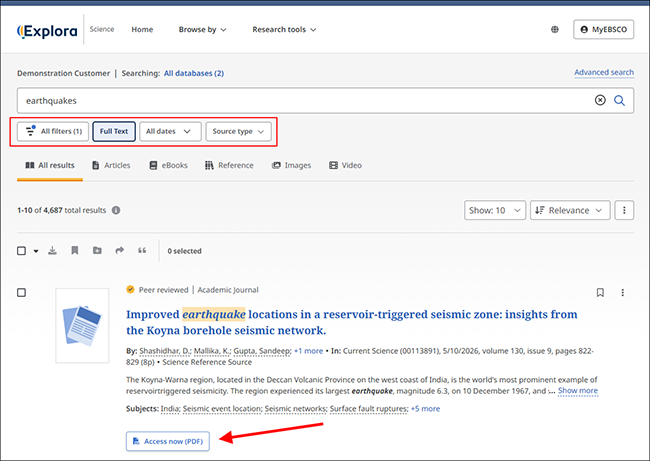The image size is (650, 461).
Task: Open the Relevance sort dropdown
Action: click(x=570, y=210)
